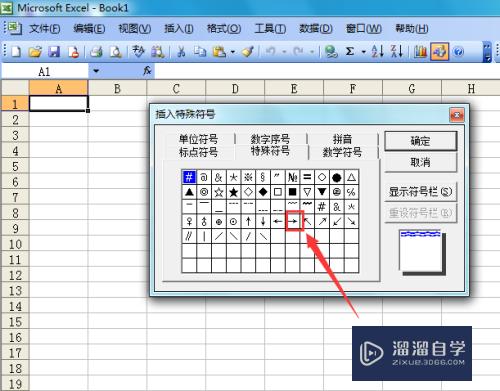Open the 文件(F) menu
The width and height of the screenshot is (500, 391).
click(x=45, y=29)
